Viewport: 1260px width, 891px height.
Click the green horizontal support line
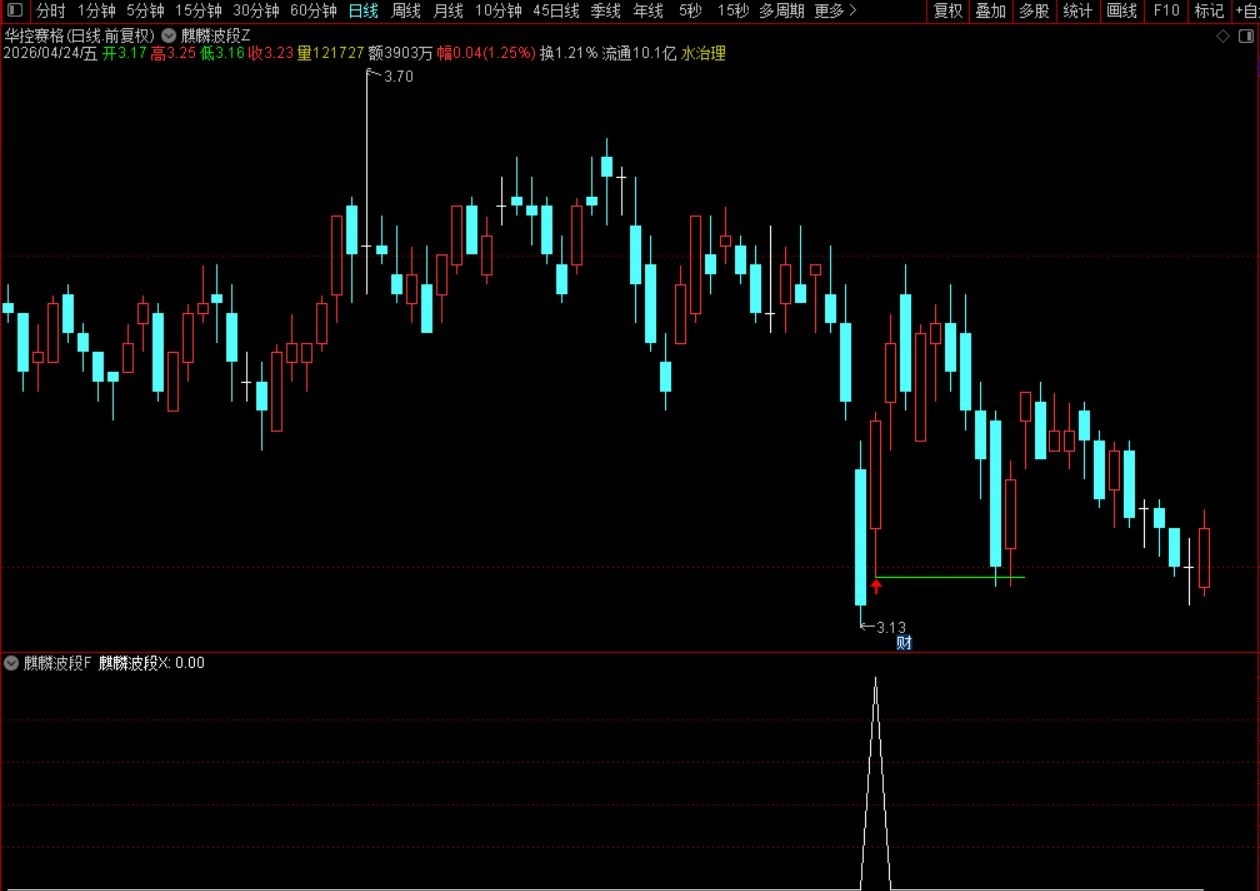coord(950,577)
